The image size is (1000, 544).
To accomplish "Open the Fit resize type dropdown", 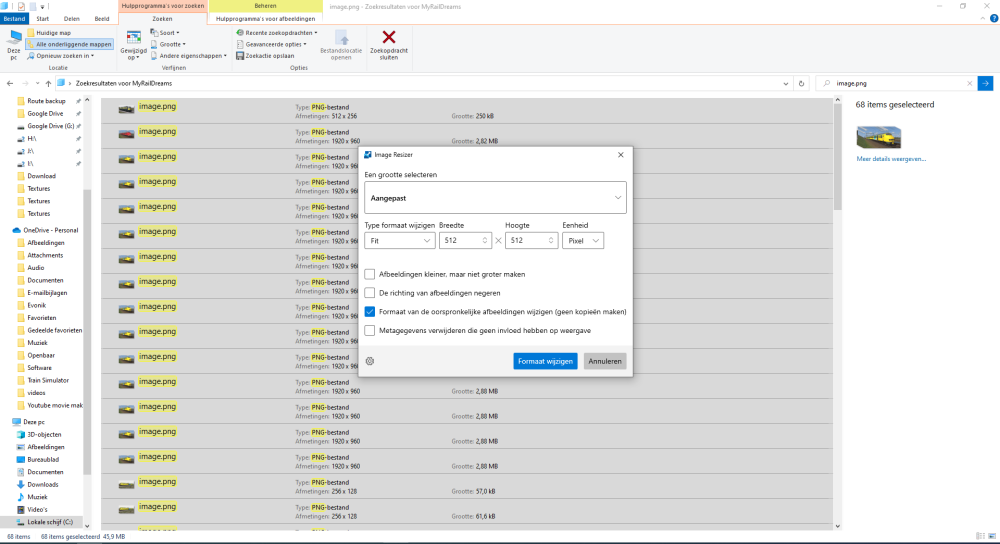I will click(x=399, y=240).
